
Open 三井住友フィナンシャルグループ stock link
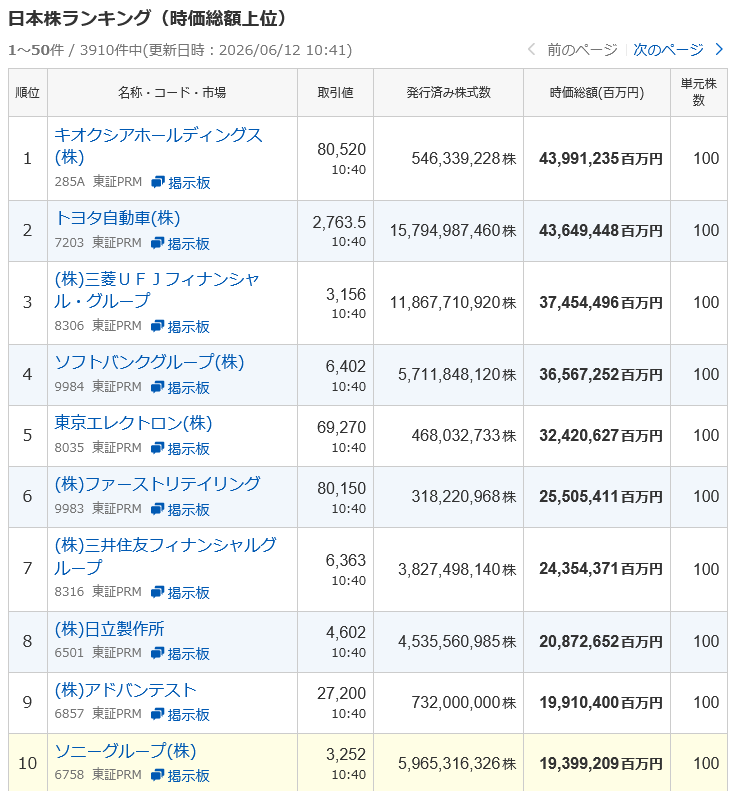[x=165, y=556]
